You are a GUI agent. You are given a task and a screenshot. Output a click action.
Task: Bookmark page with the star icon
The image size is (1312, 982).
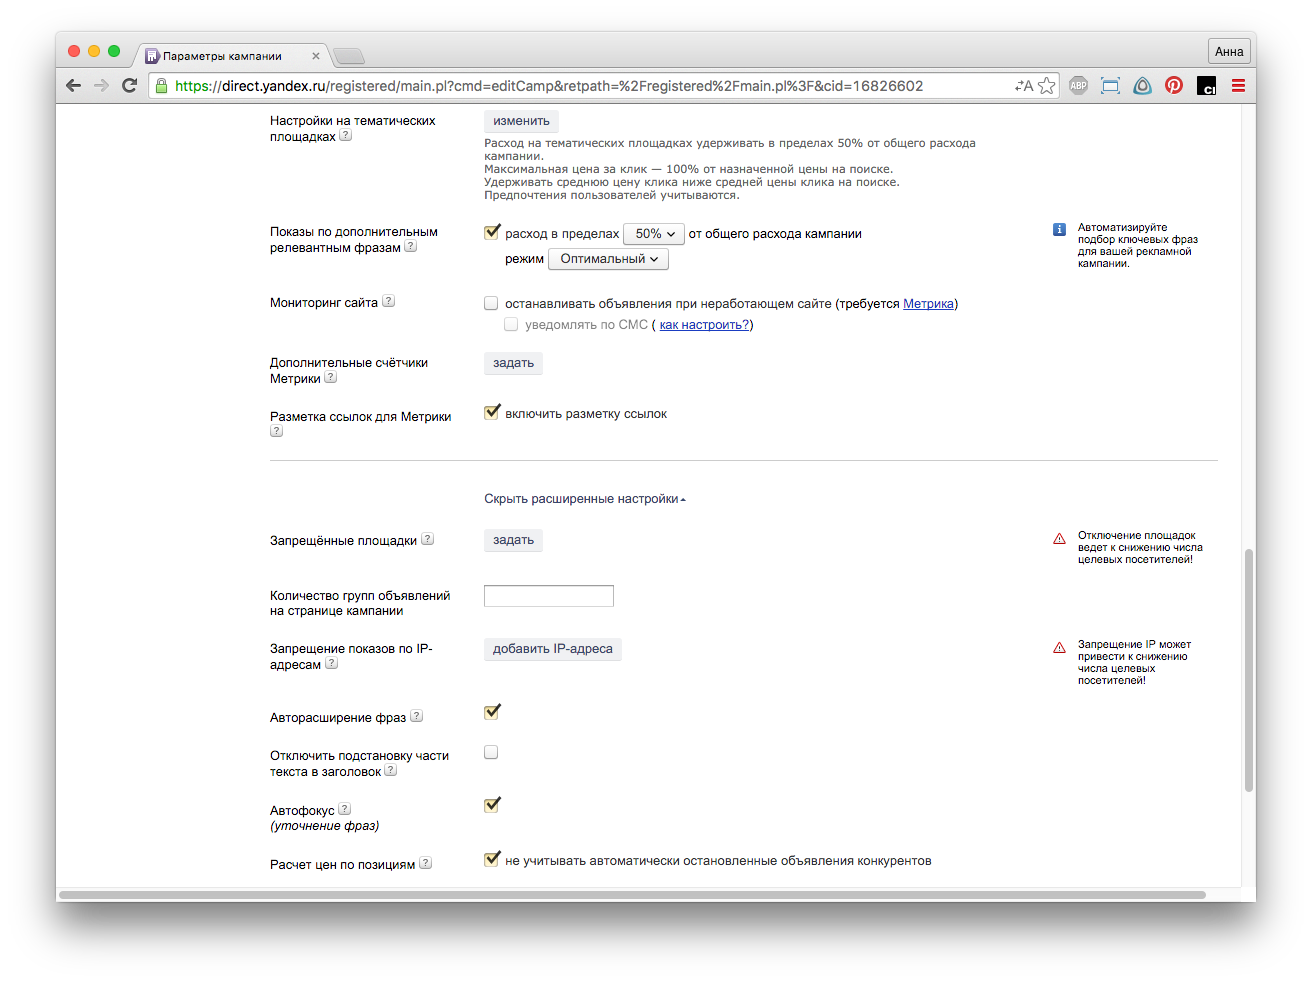(1046, 86)
